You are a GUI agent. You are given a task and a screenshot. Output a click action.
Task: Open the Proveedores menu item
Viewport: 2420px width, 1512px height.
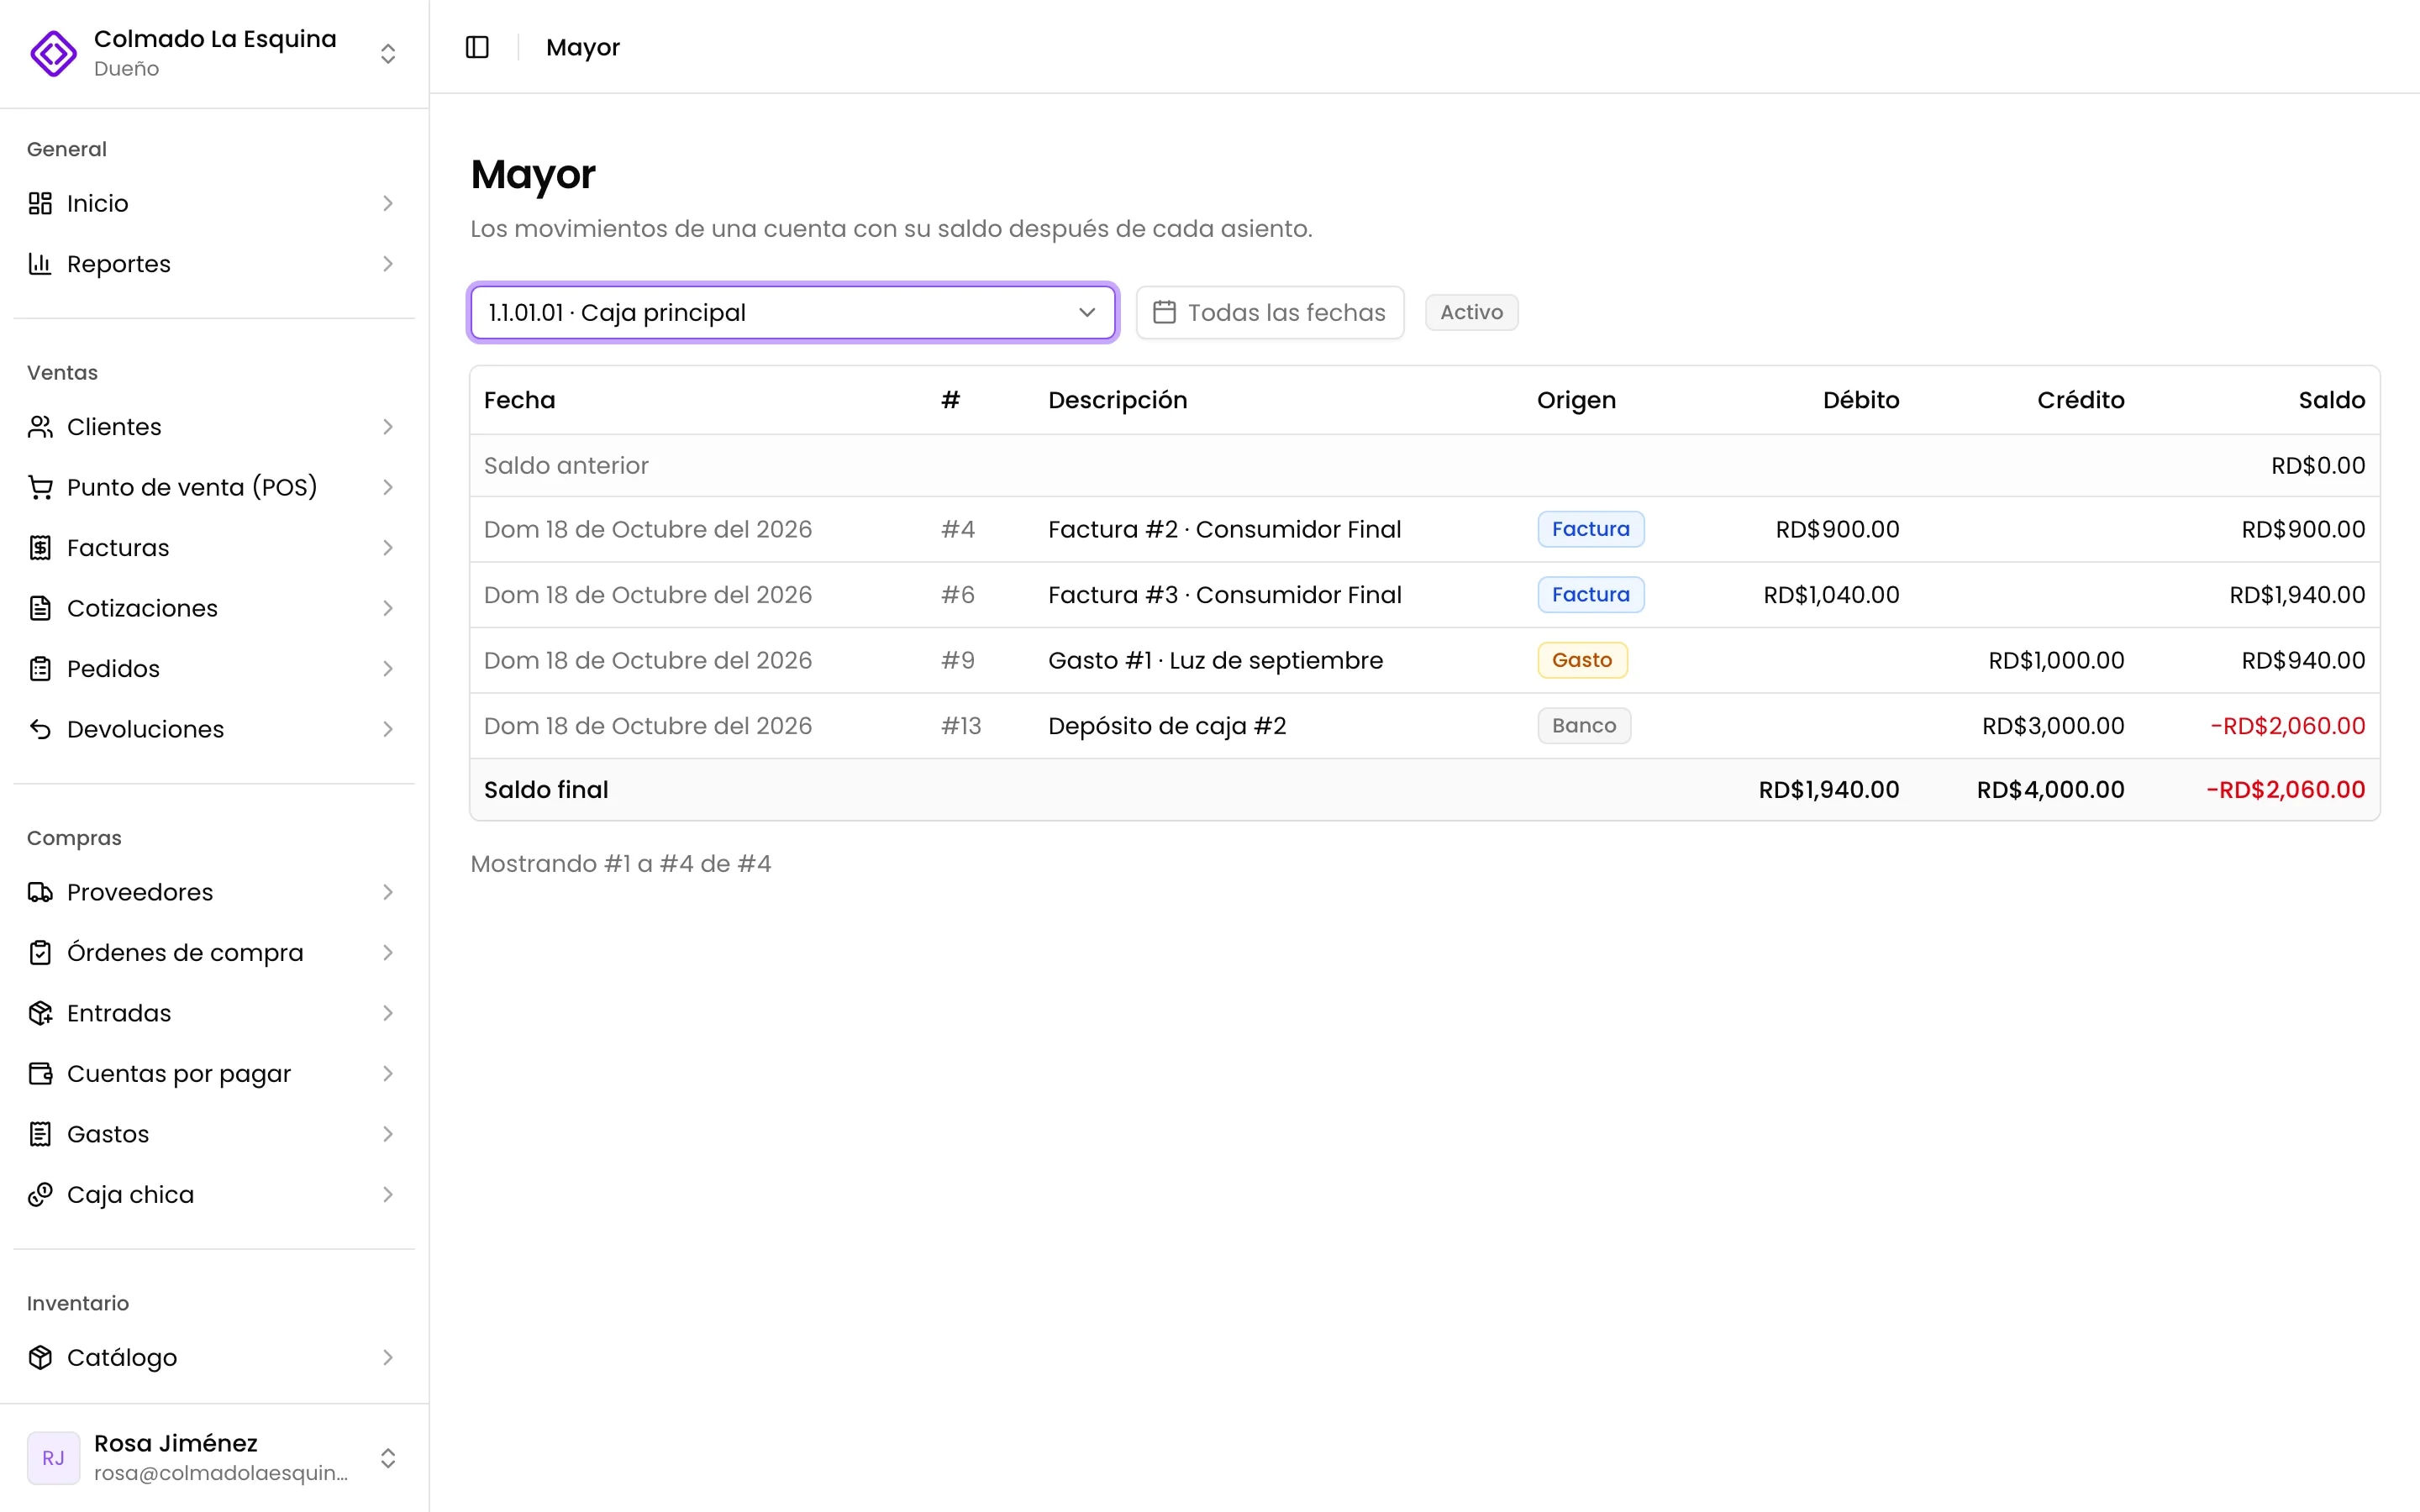214,892
